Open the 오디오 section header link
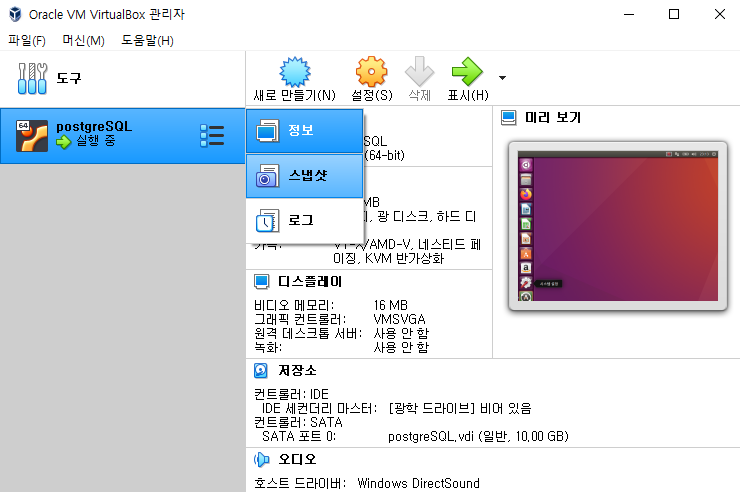Screen dimensions: 740x492 (297, 459)
